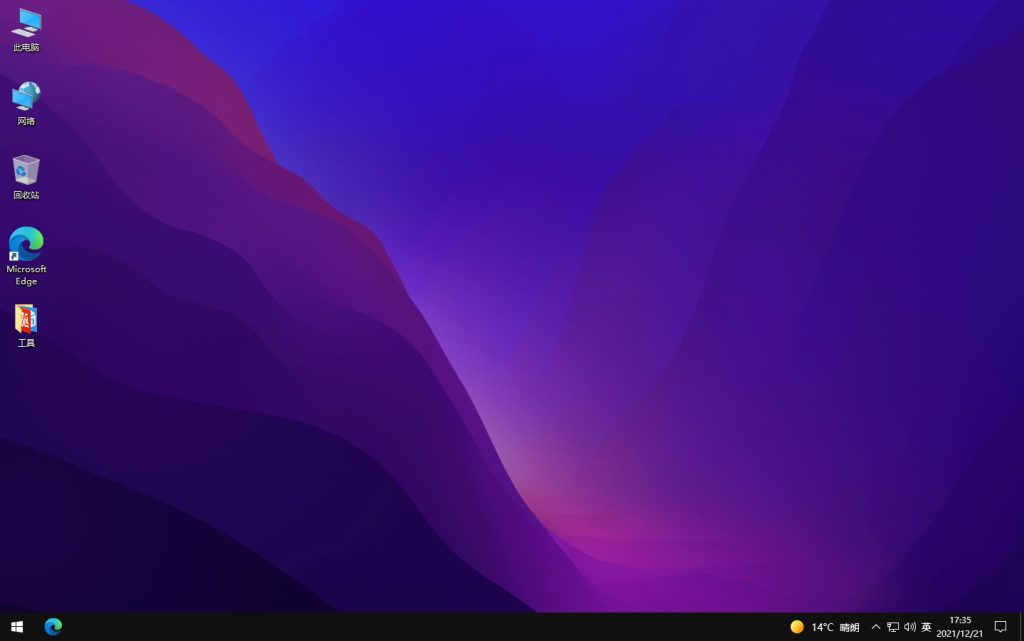Expand the network connections flyout
The image size is (1024, 641).
click(891, 628)
